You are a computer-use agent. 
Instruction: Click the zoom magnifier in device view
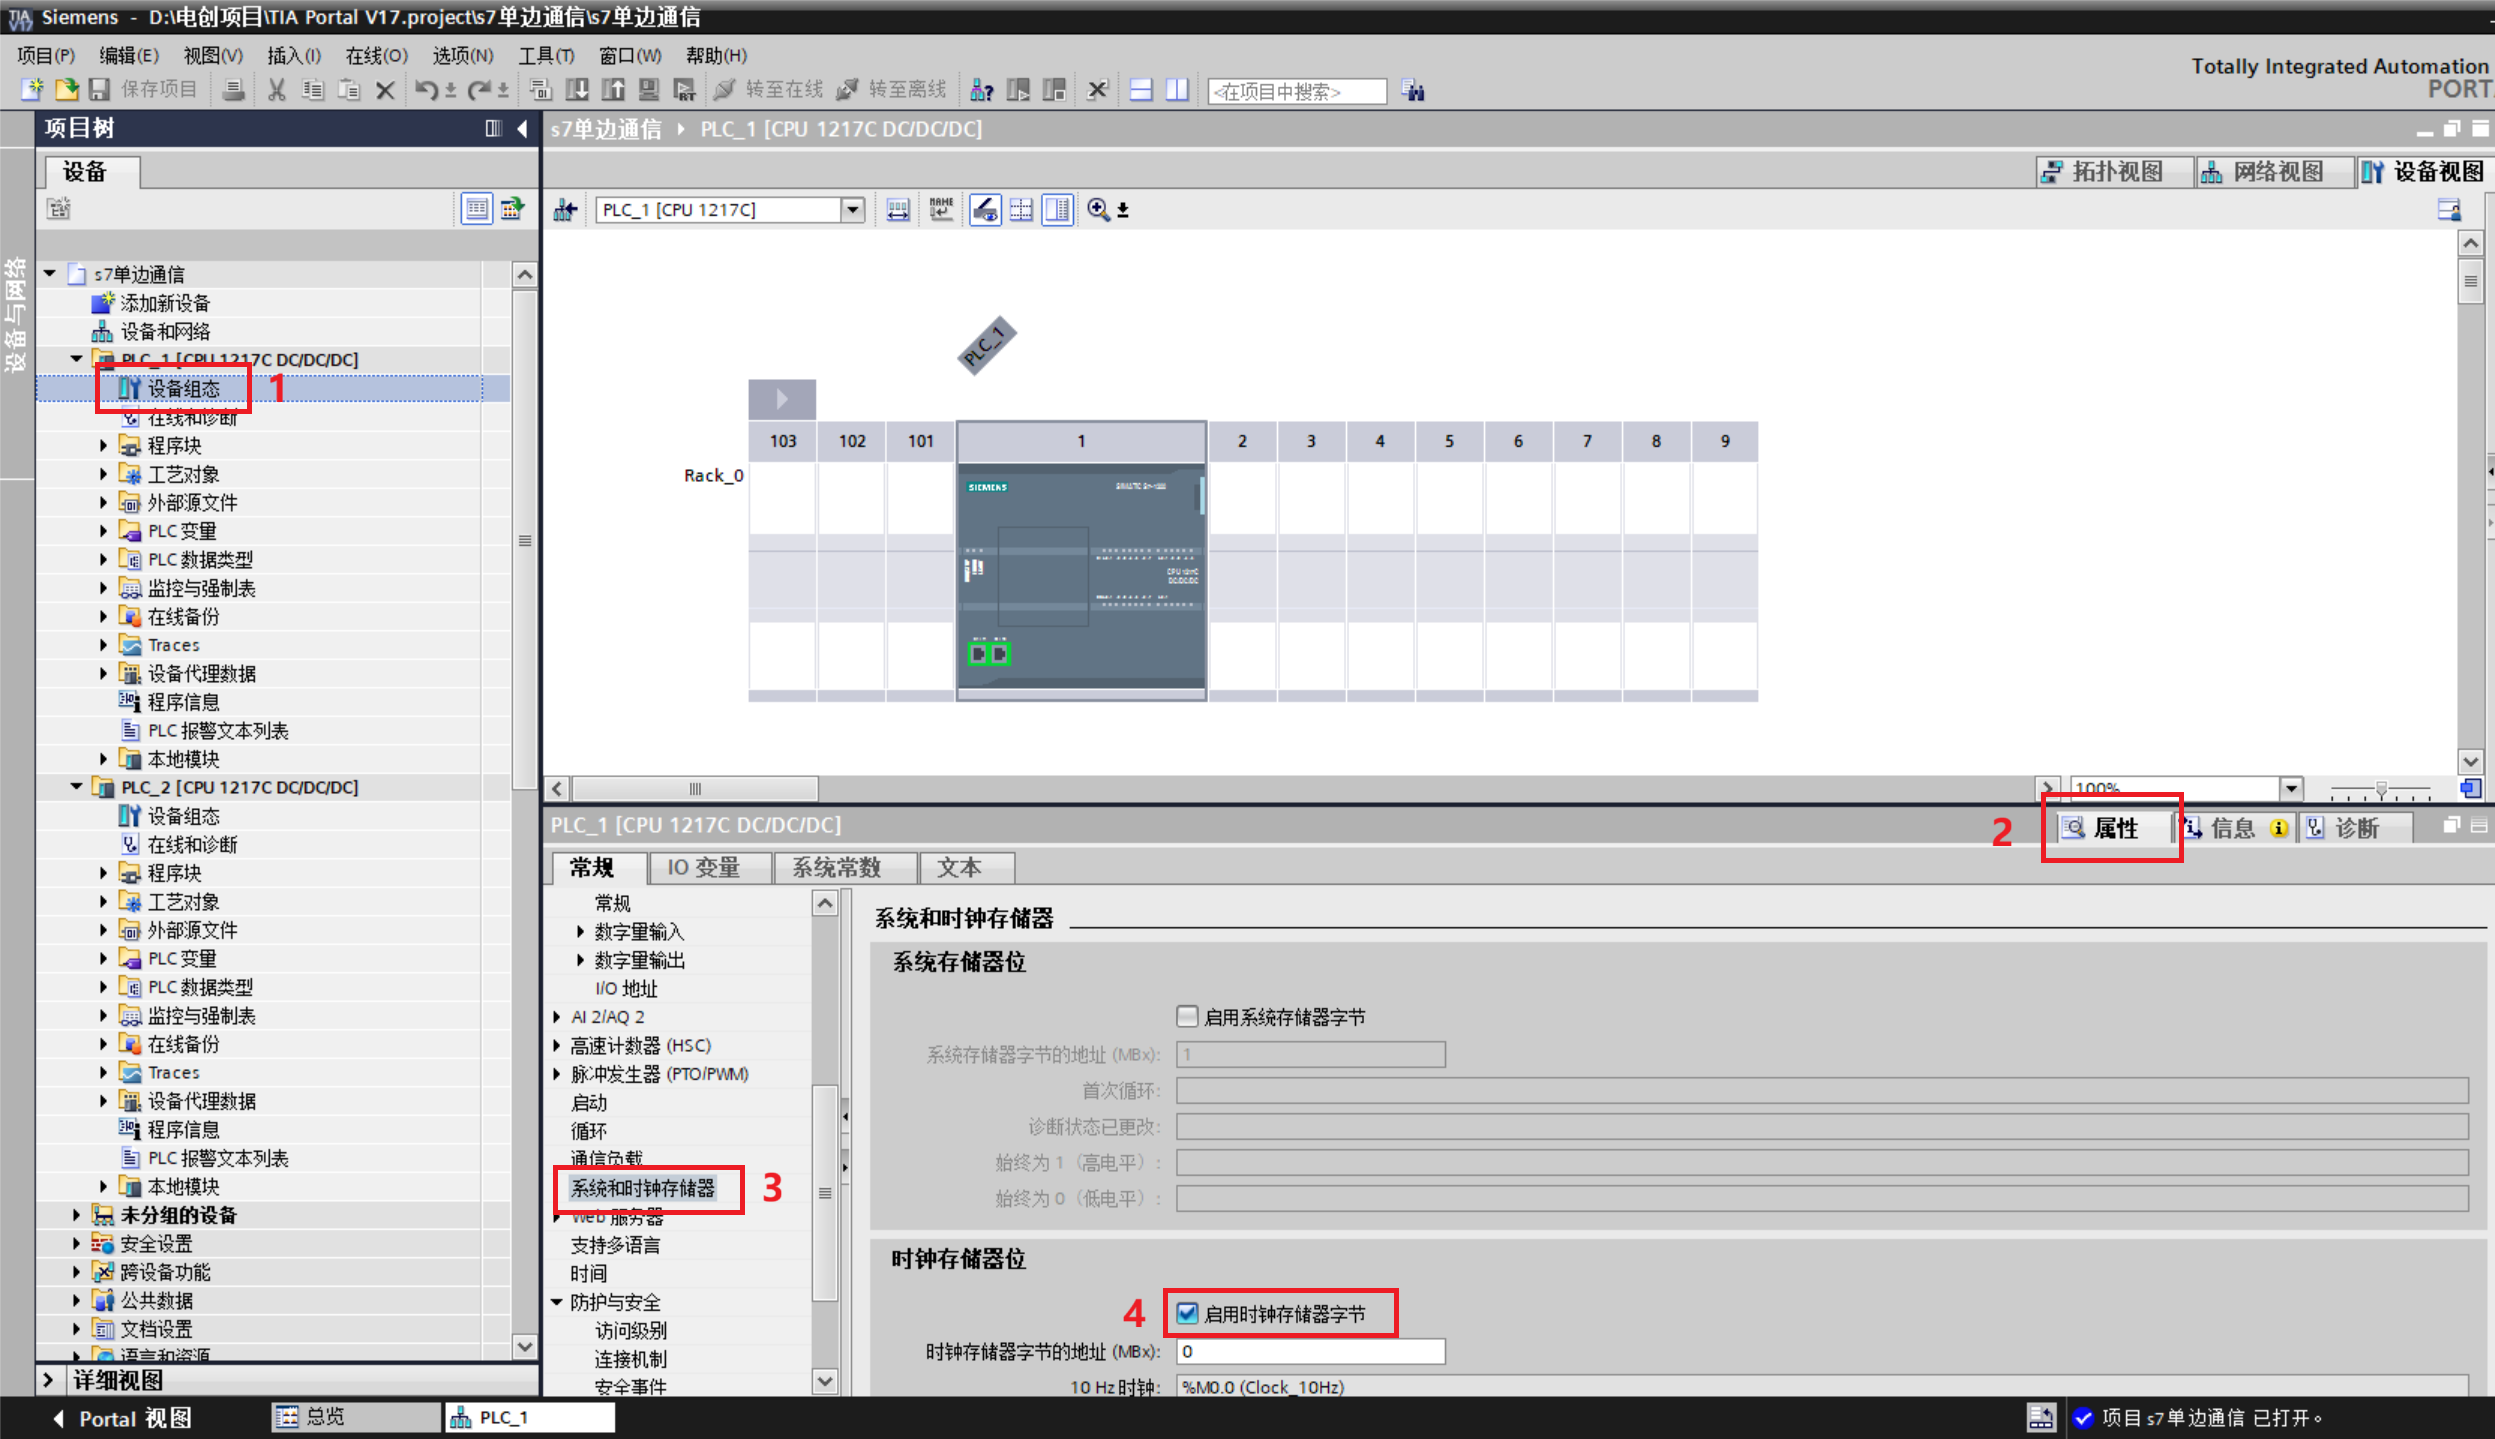click(x=1098, y=209)
